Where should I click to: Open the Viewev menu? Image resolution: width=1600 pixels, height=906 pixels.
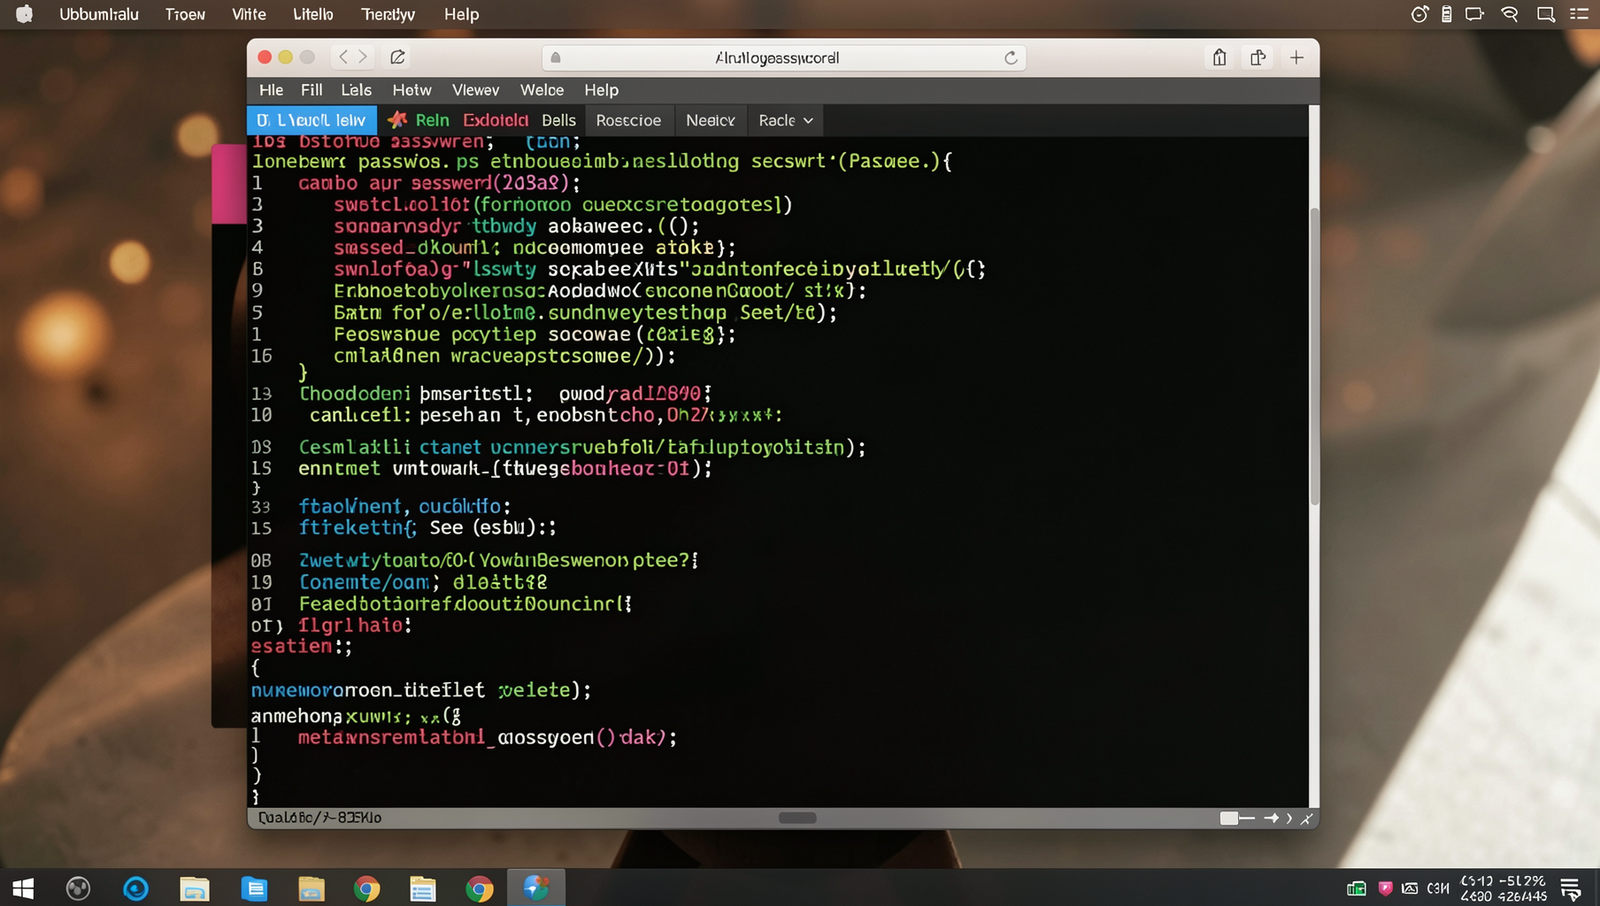(x=476, y=90)
